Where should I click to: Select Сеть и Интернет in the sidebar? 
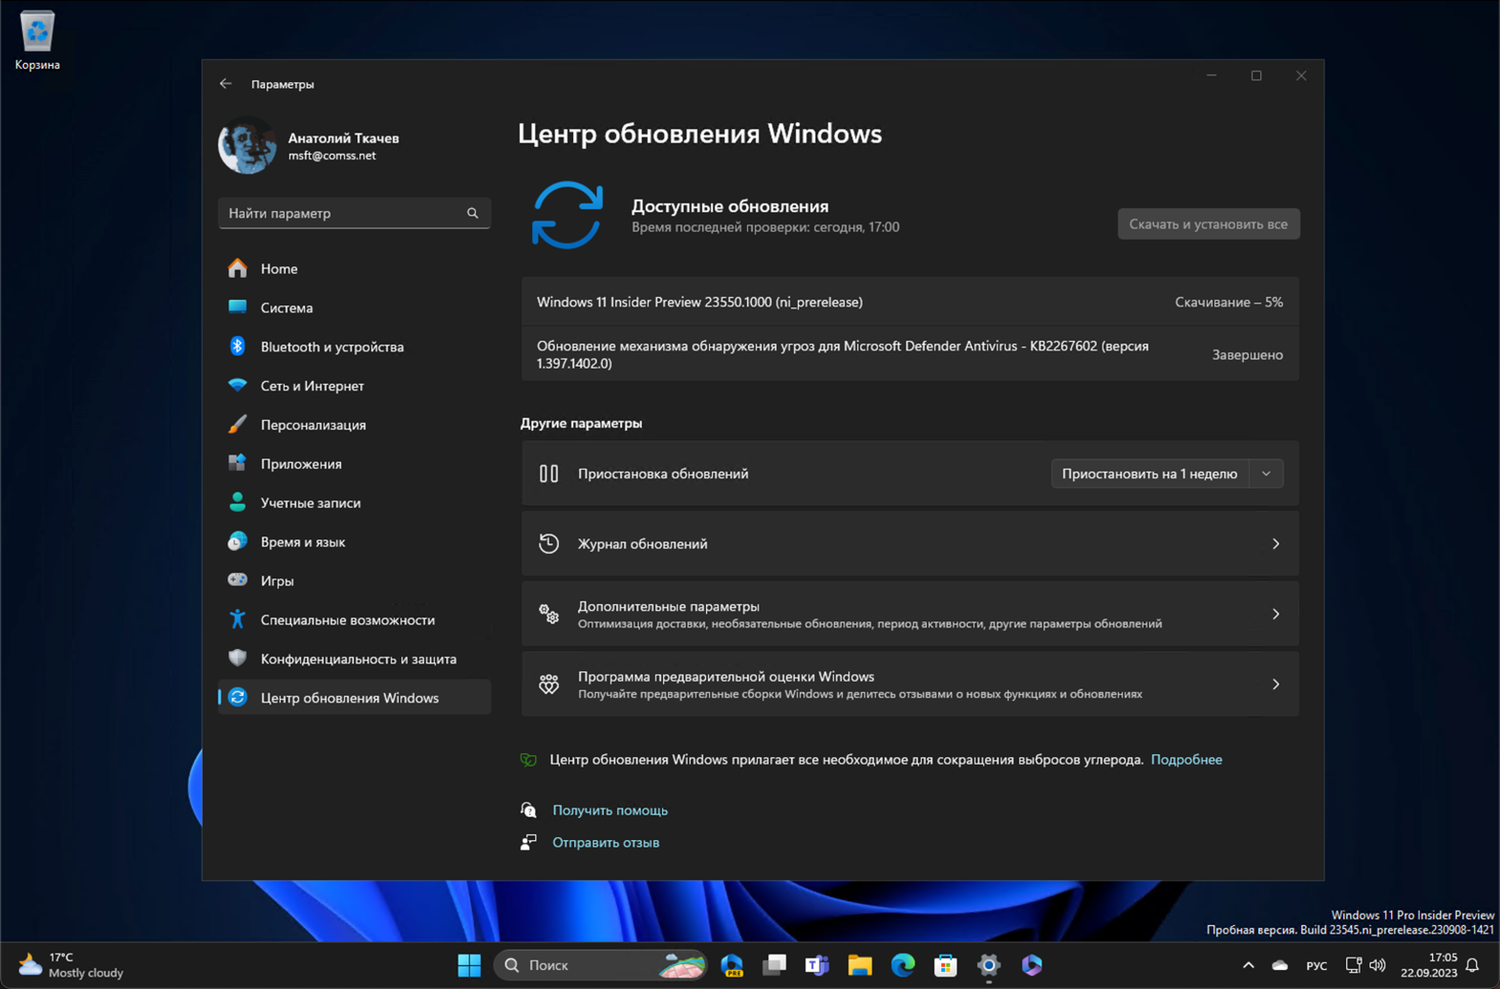click(x=313, y=385)
